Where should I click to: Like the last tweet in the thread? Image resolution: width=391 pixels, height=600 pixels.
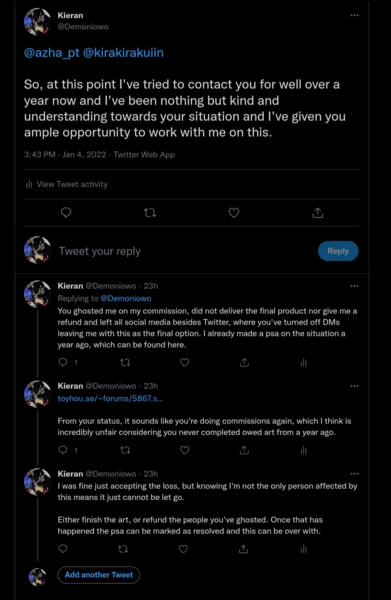coord(184,549)
